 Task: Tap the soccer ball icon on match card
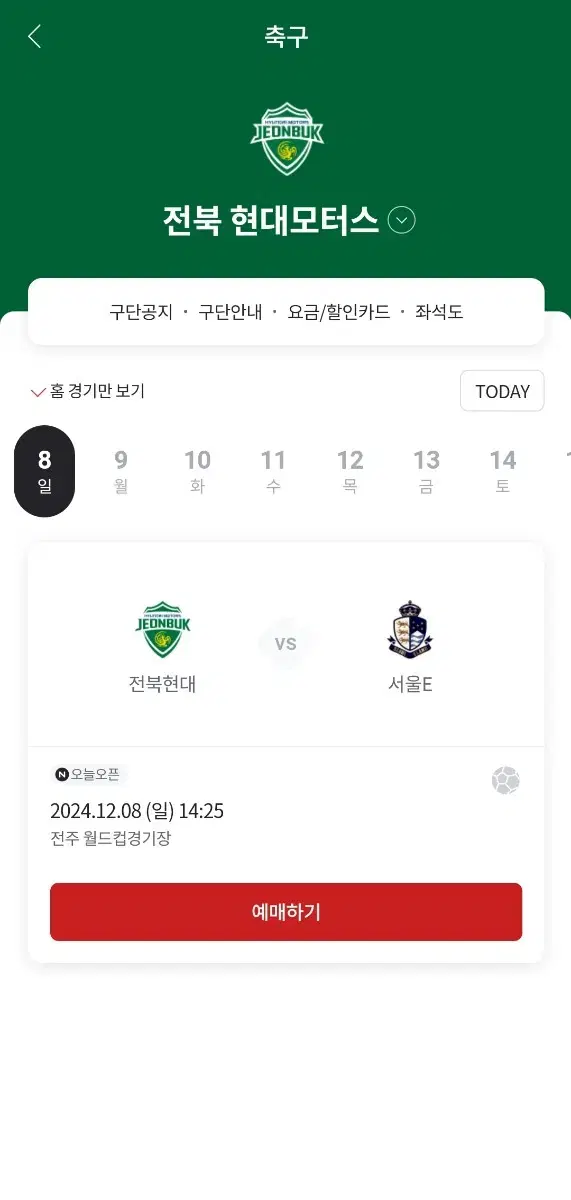505,780
